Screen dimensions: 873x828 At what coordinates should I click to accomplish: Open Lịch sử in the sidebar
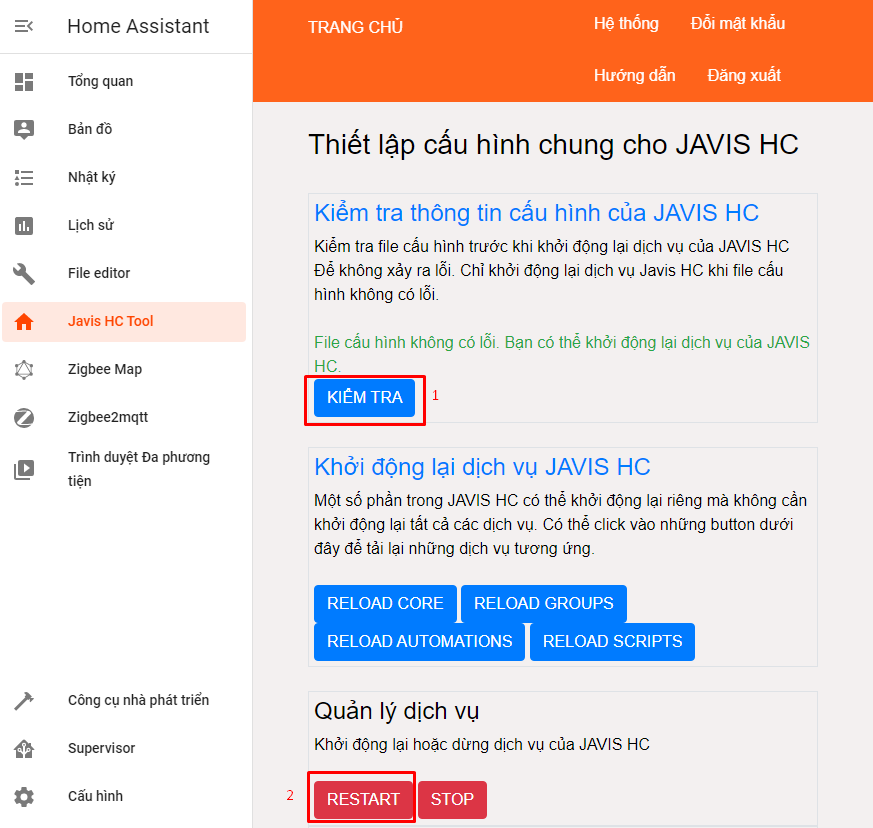(124, 226)
